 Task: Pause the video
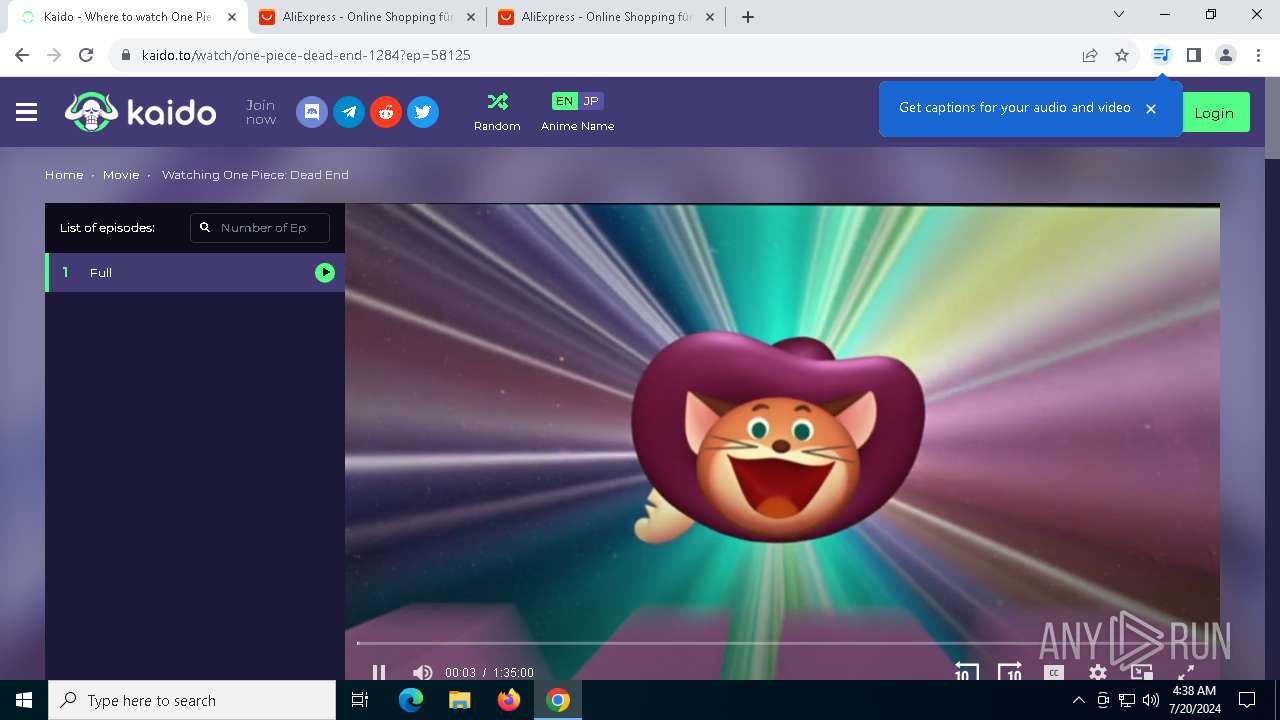click(379, 672)
